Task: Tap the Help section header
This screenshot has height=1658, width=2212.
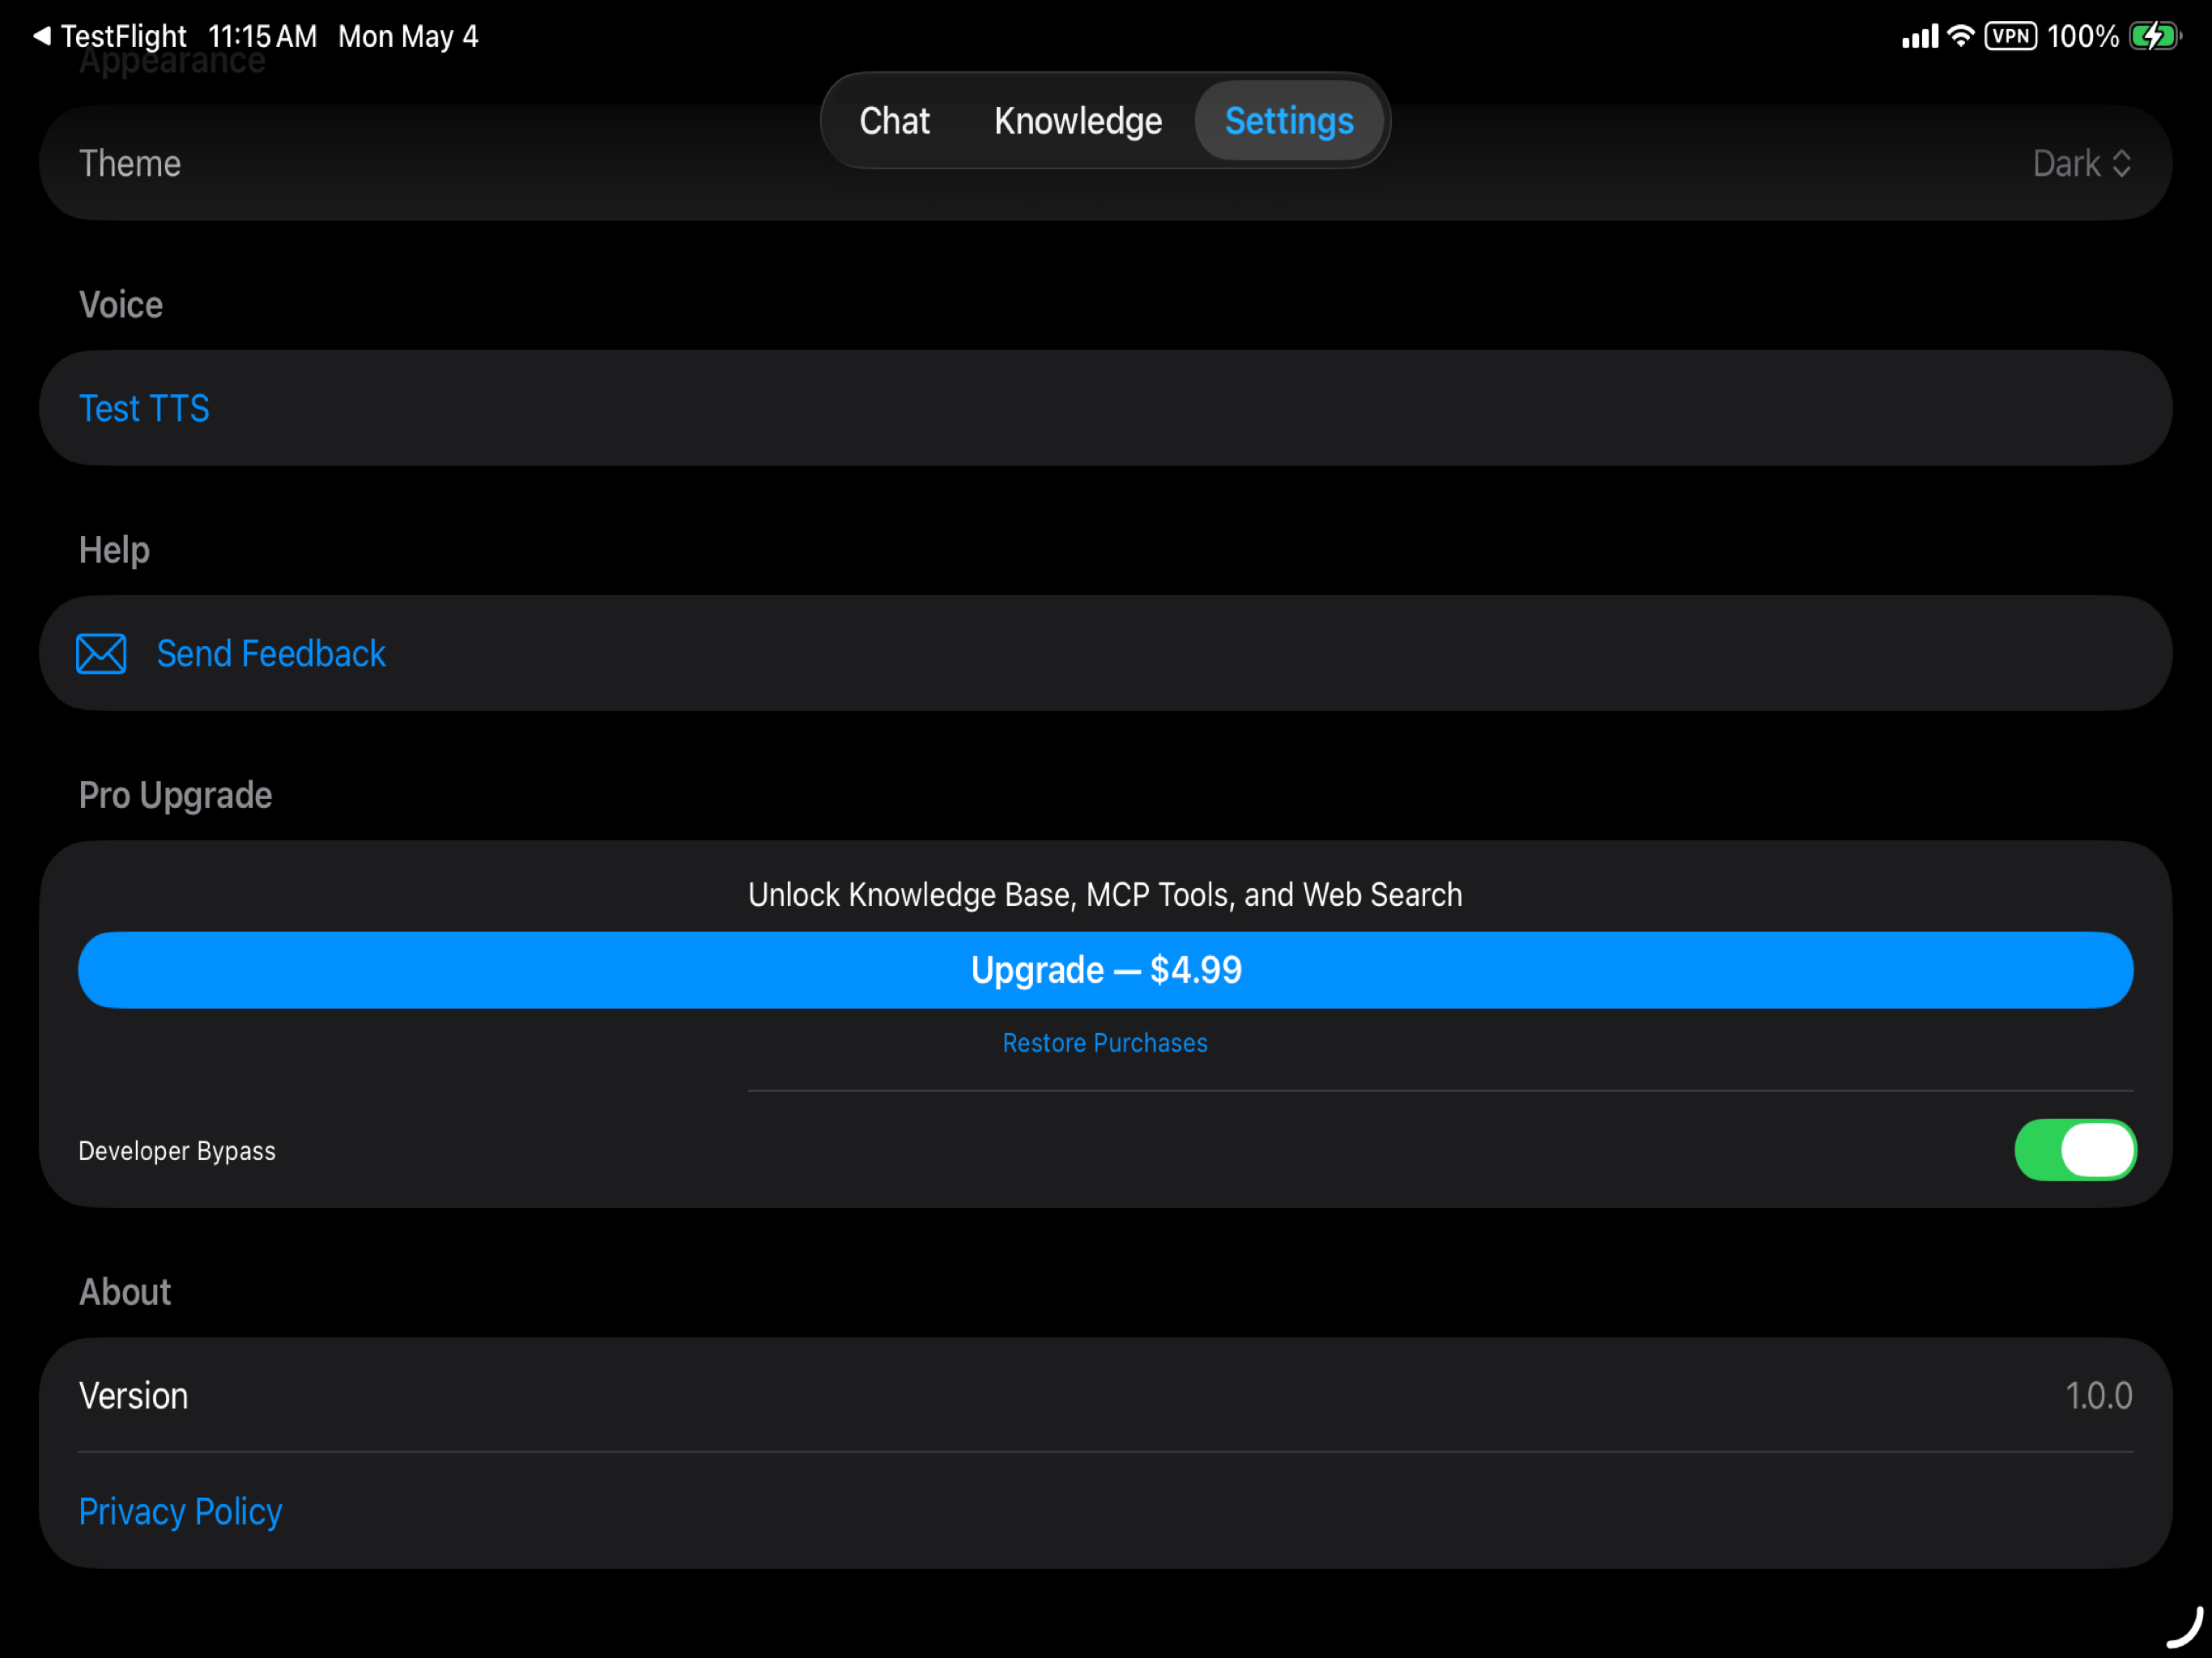Action: [114, 550]
